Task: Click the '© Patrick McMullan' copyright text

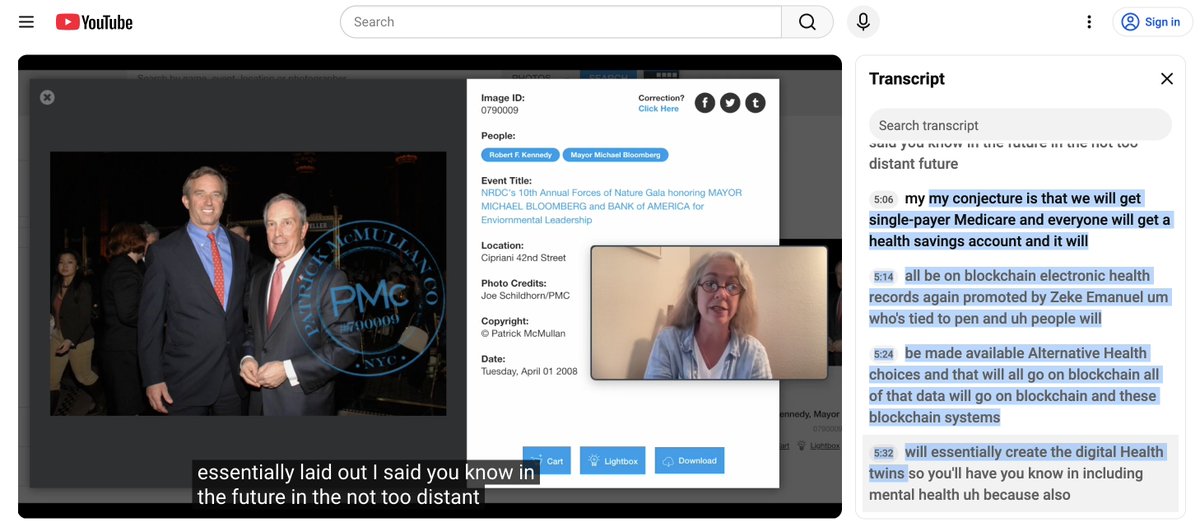Action: (521, 334)
